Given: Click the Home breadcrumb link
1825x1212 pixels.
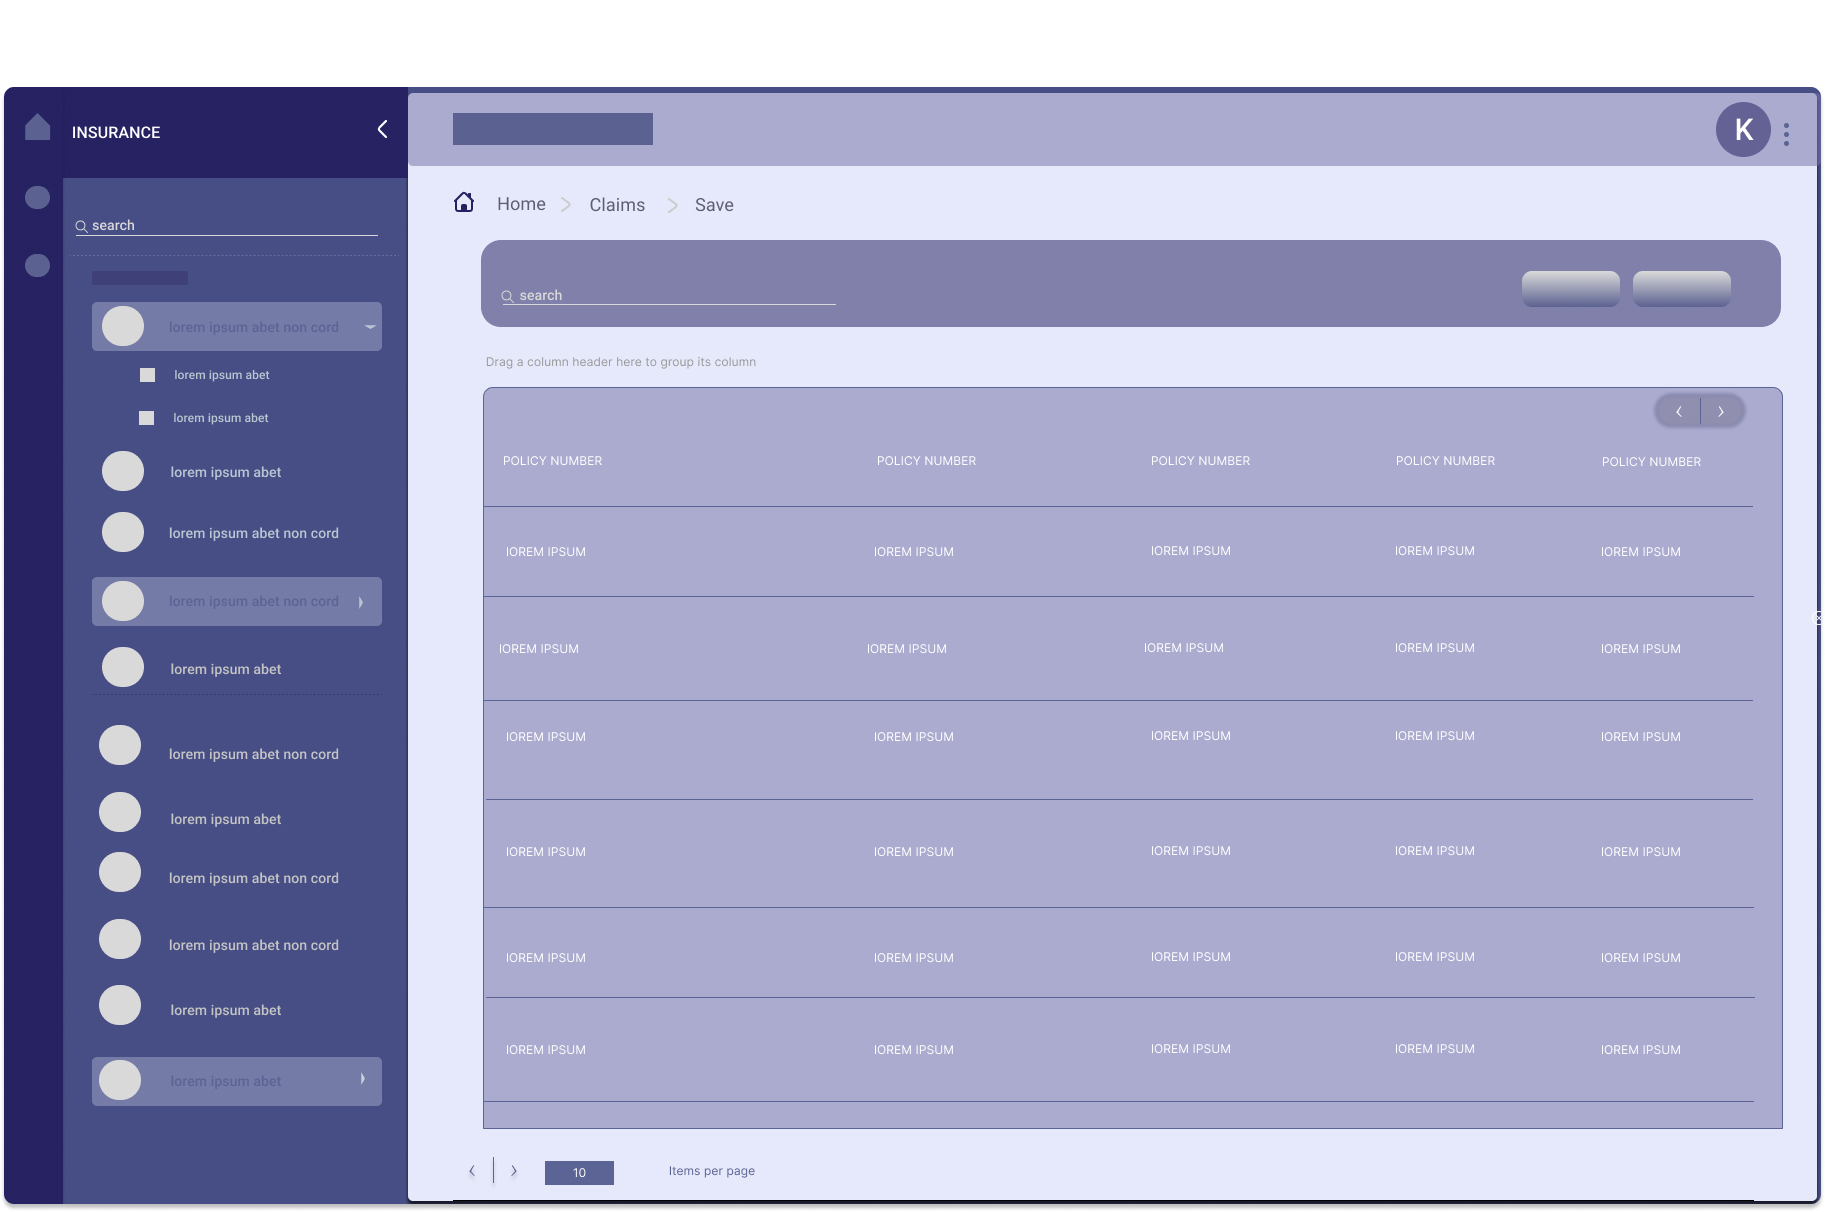Looking at the screenshot, I should click(x=521, y=203).
